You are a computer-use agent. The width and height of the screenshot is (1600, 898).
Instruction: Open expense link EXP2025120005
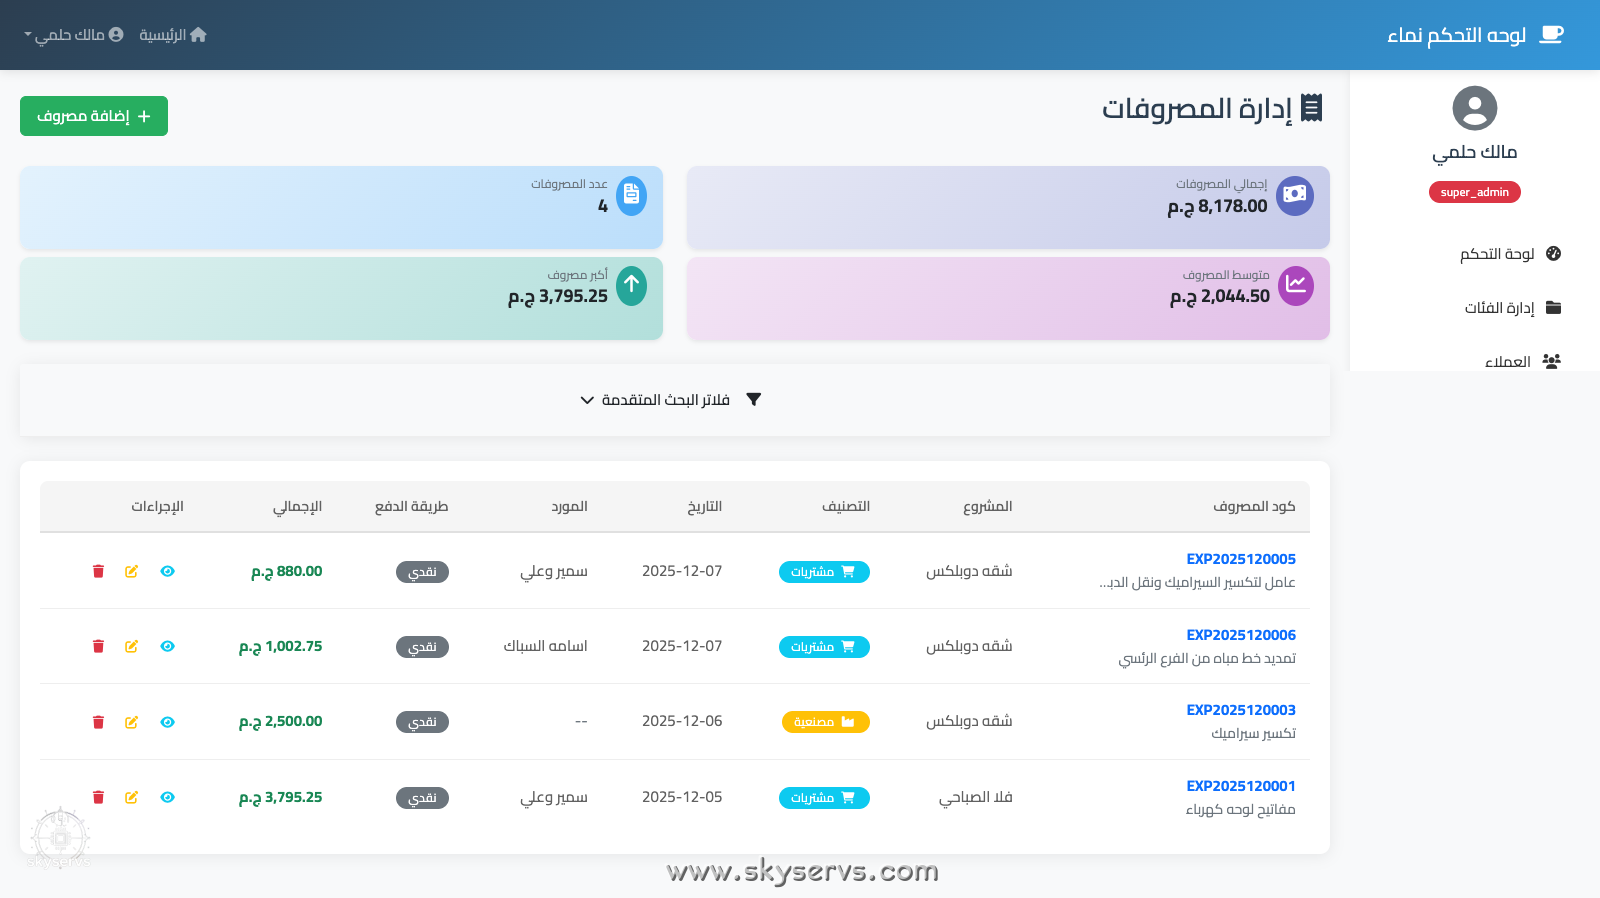pos(1241,559)
